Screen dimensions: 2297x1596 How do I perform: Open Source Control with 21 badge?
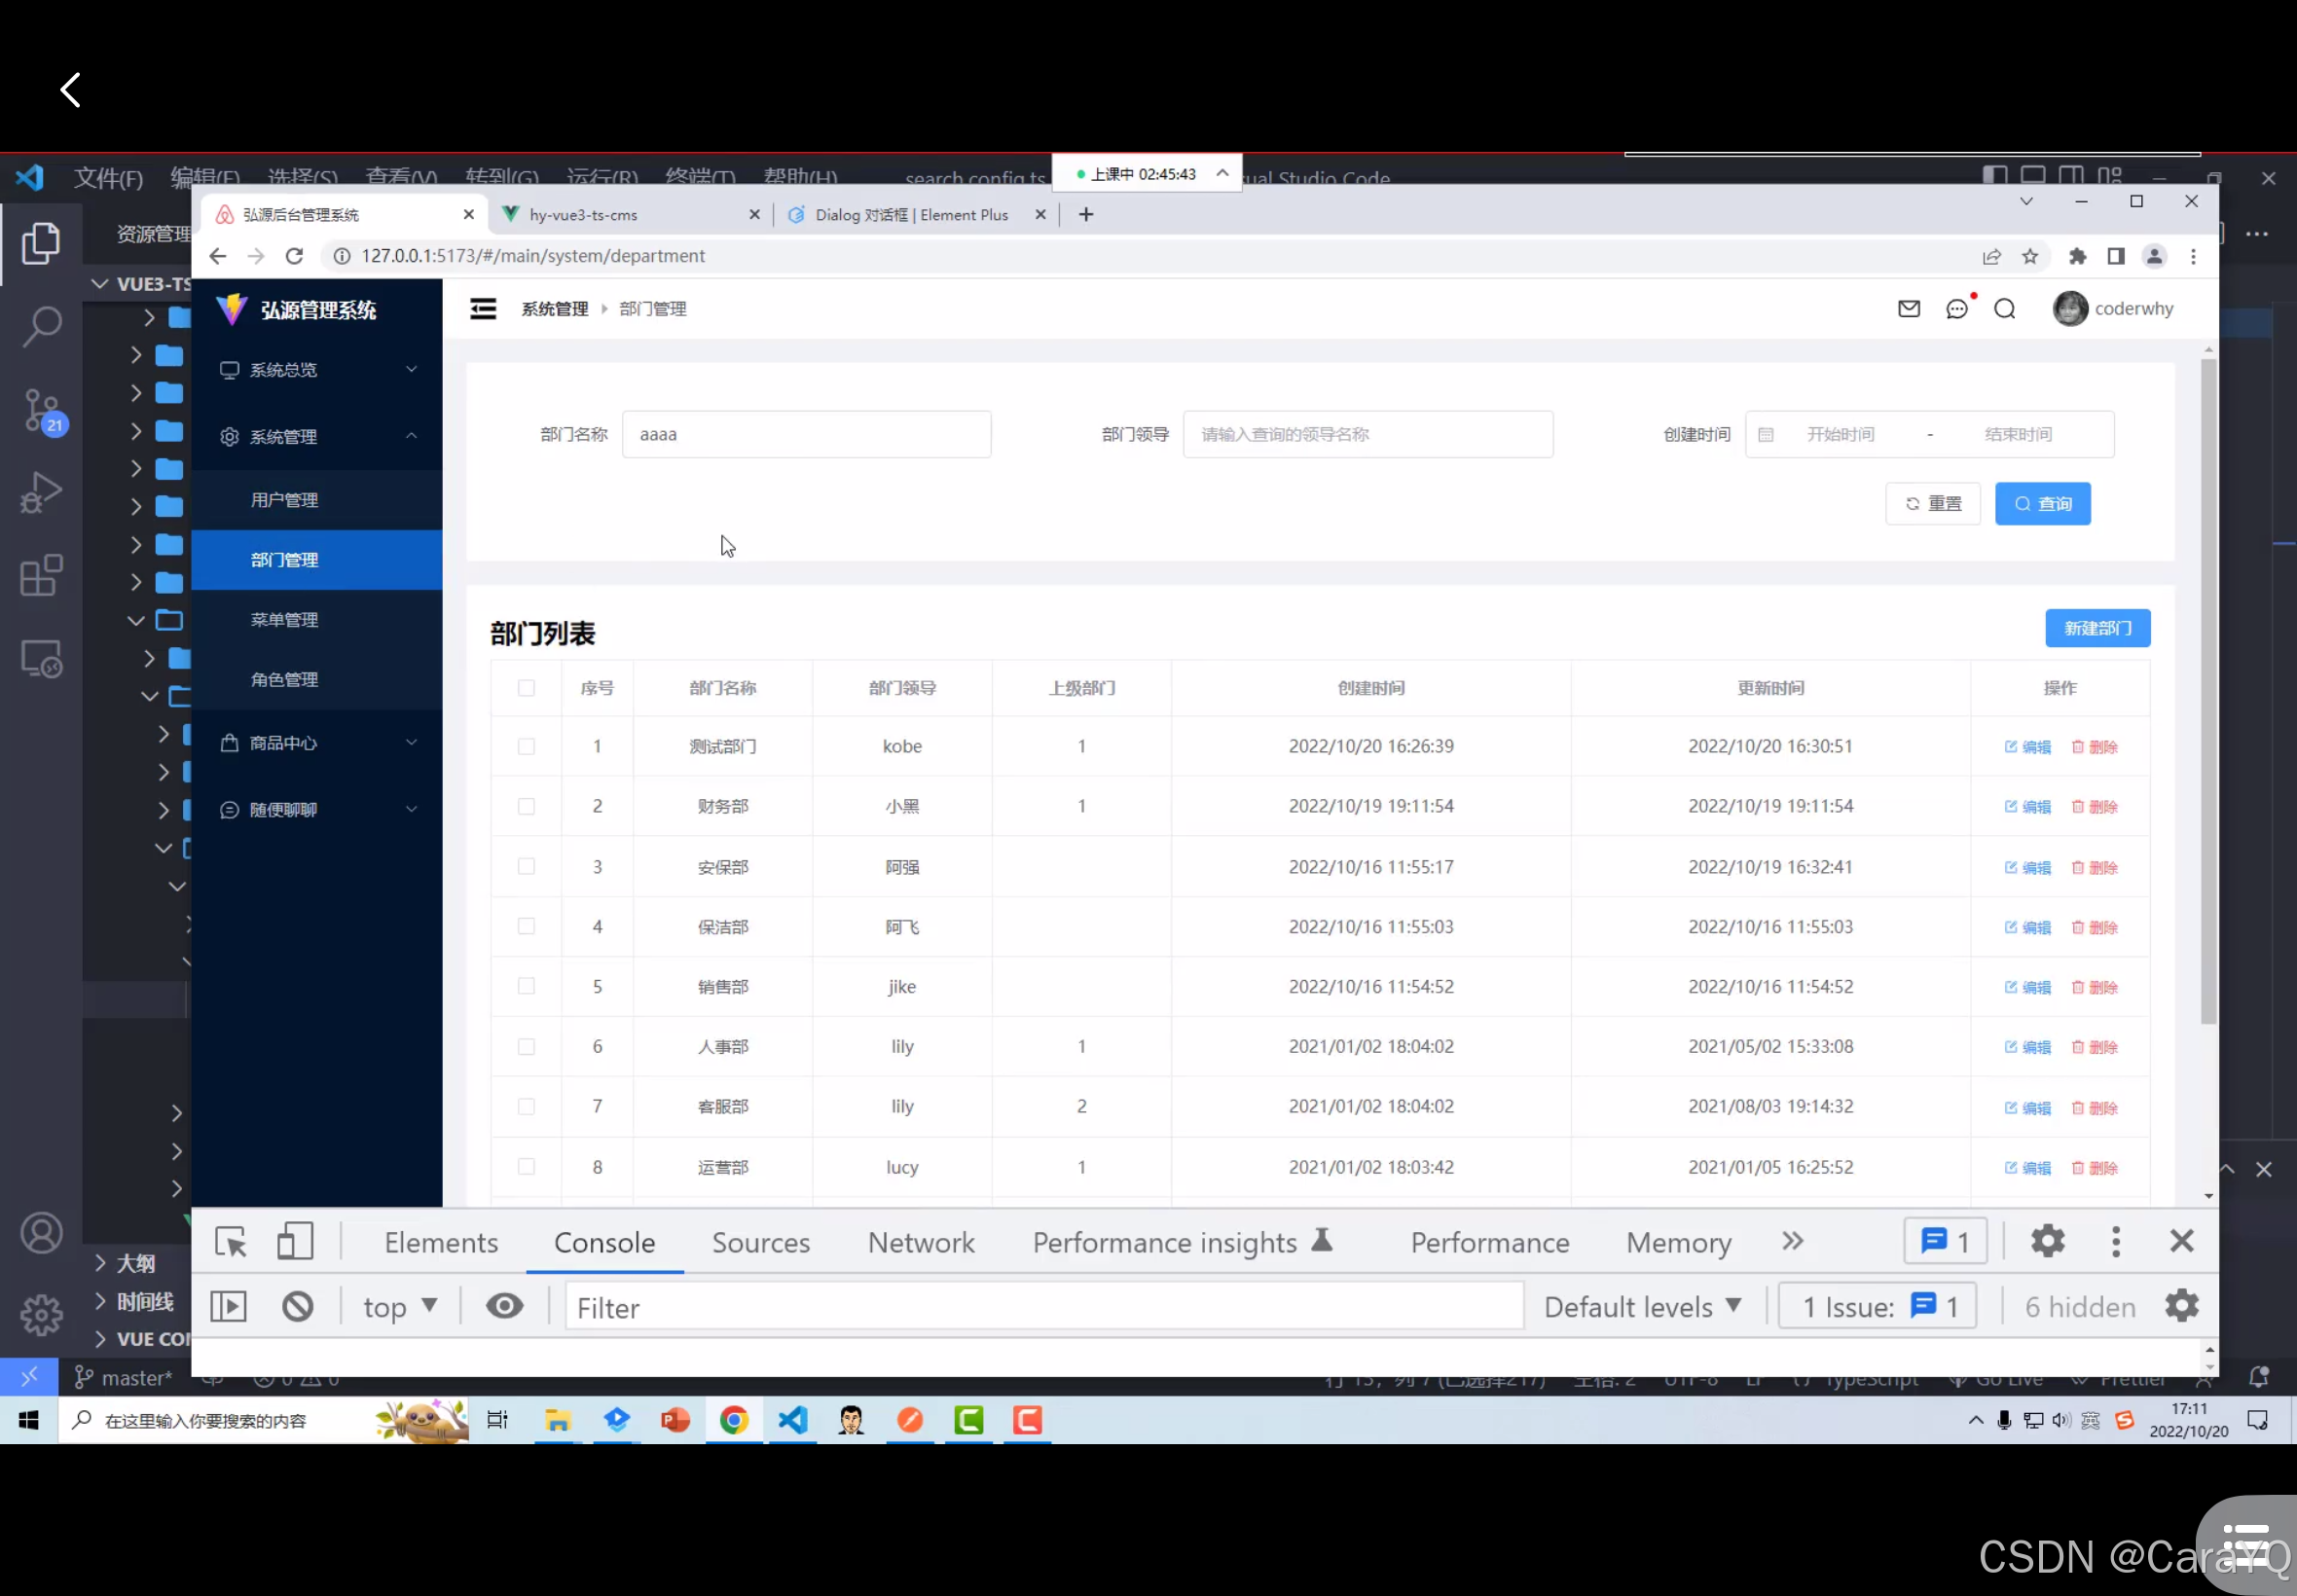[x=43, y=411]
